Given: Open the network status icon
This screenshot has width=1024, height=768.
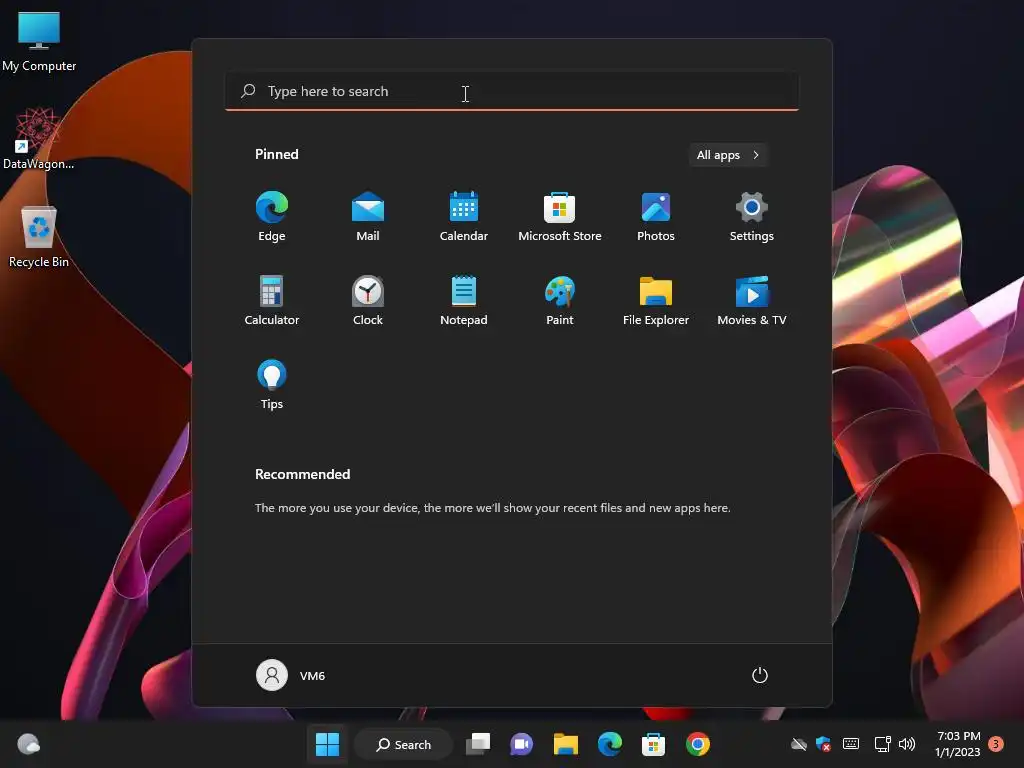Looking at the screenshot, I should pyautogui.click(x=882, y=744).
